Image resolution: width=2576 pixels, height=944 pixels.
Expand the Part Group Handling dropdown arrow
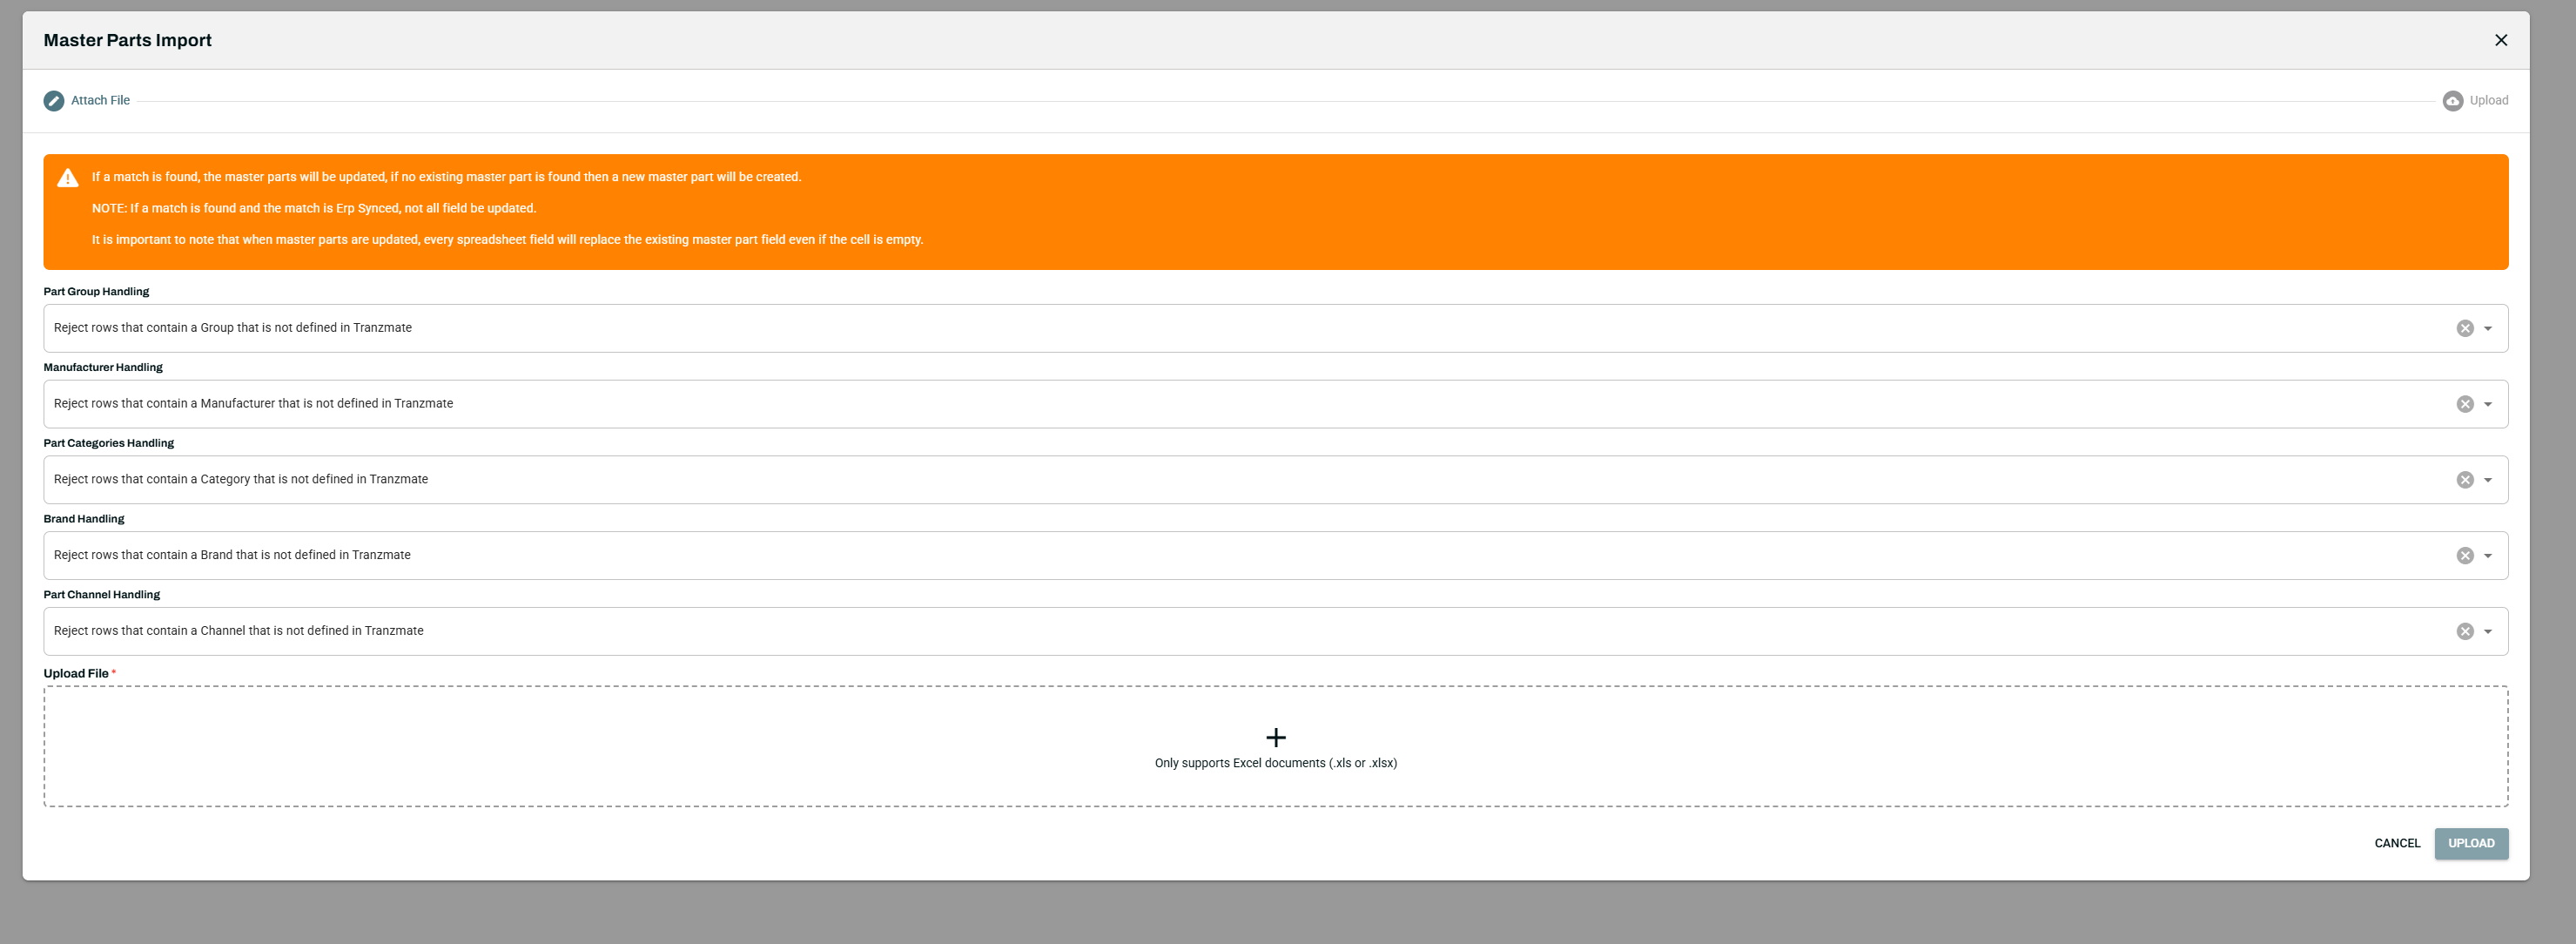tap(2487, 328)
